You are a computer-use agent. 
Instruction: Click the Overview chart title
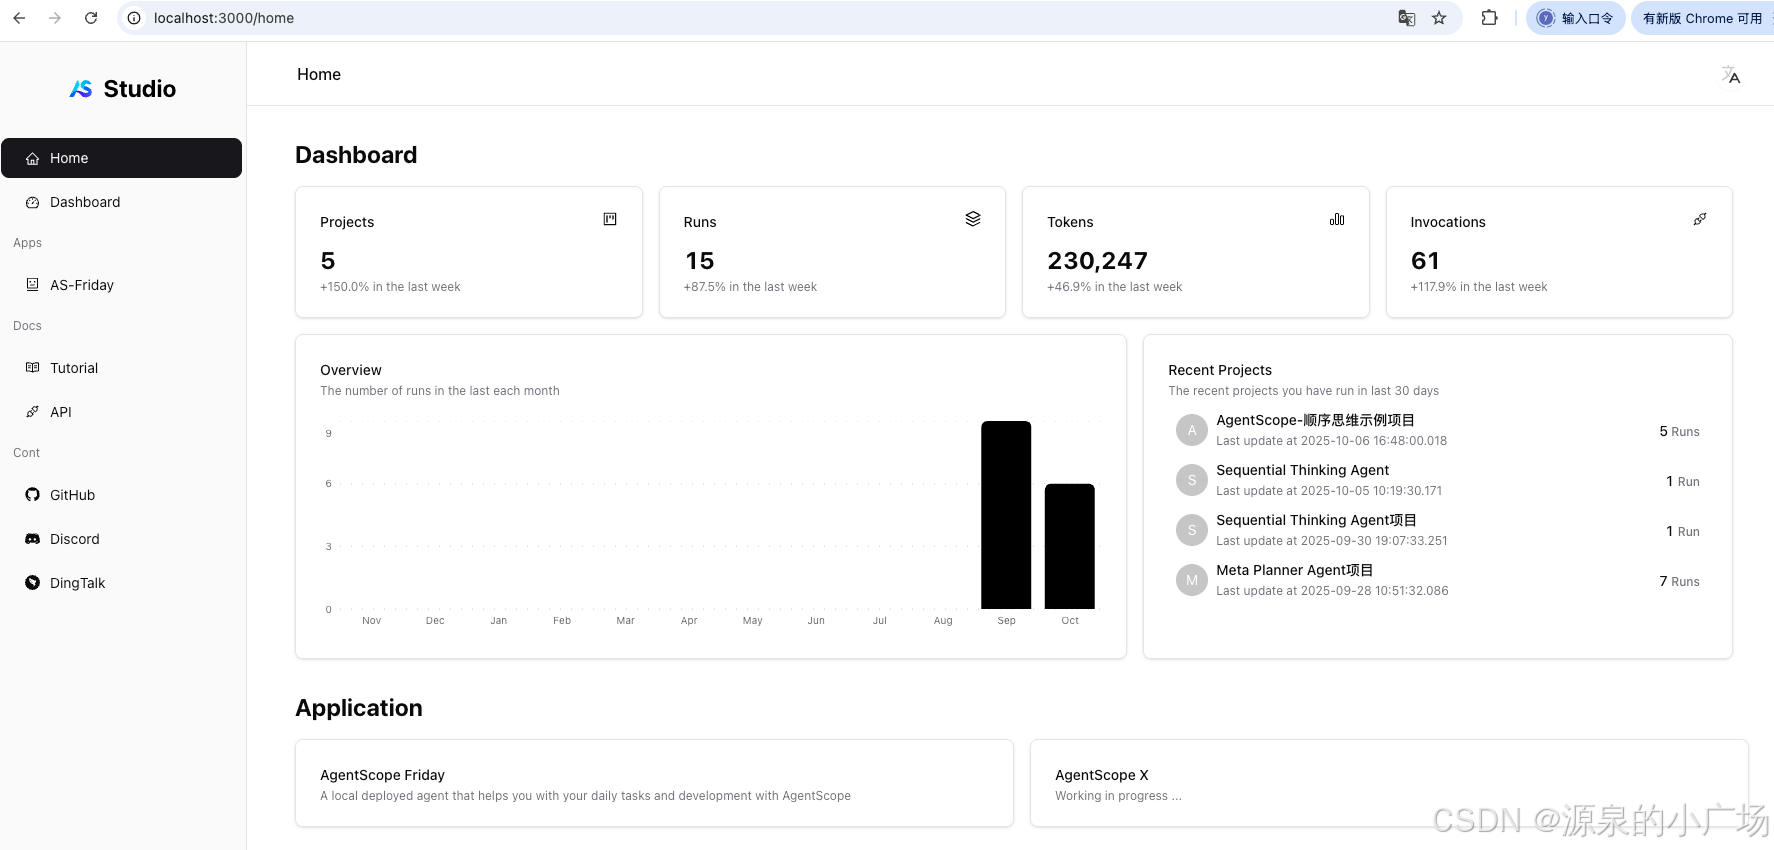pyautogui.click(x=351, y=370)
